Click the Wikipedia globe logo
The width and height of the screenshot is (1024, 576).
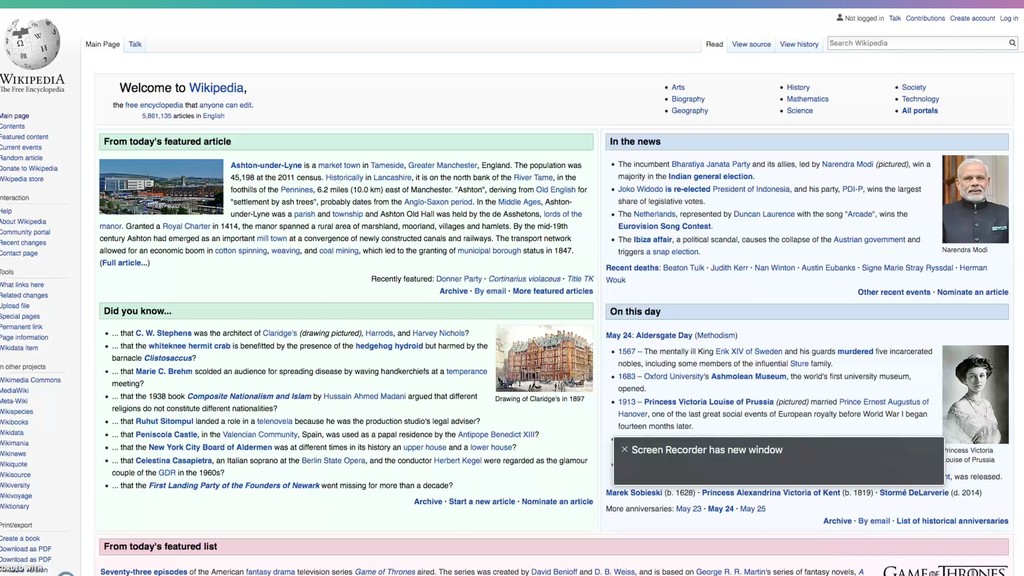[31, 44]
